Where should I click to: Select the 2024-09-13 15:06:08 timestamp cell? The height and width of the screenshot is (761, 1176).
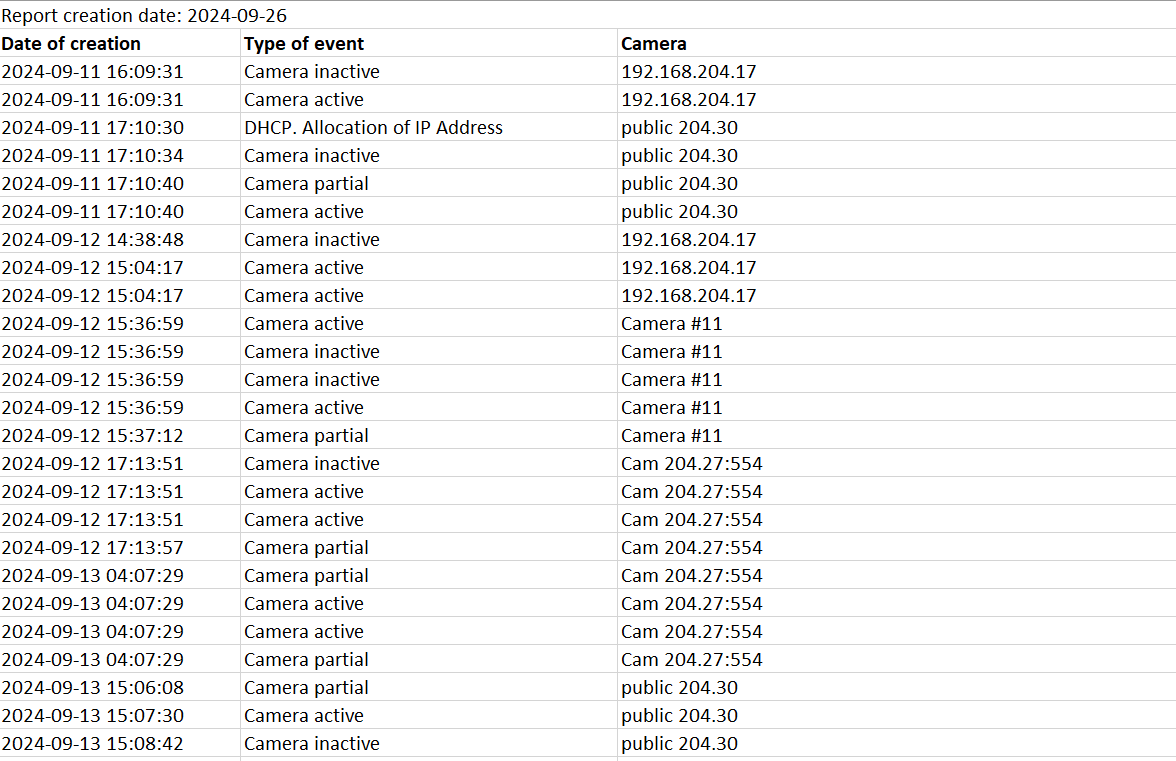click(92, 688)
